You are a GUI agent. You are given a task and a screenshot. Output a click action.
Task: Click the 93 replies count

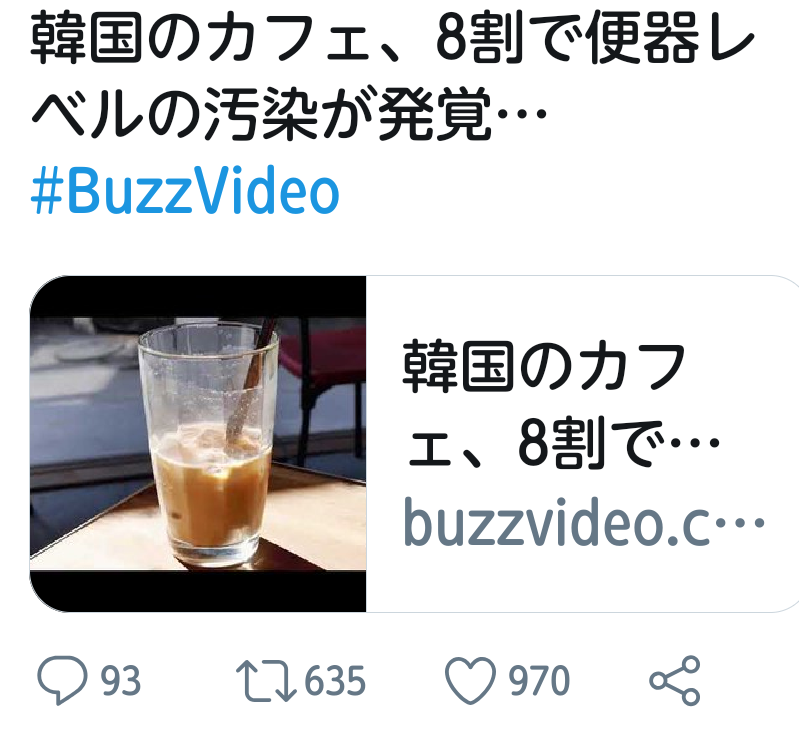[x=120, y=680]
